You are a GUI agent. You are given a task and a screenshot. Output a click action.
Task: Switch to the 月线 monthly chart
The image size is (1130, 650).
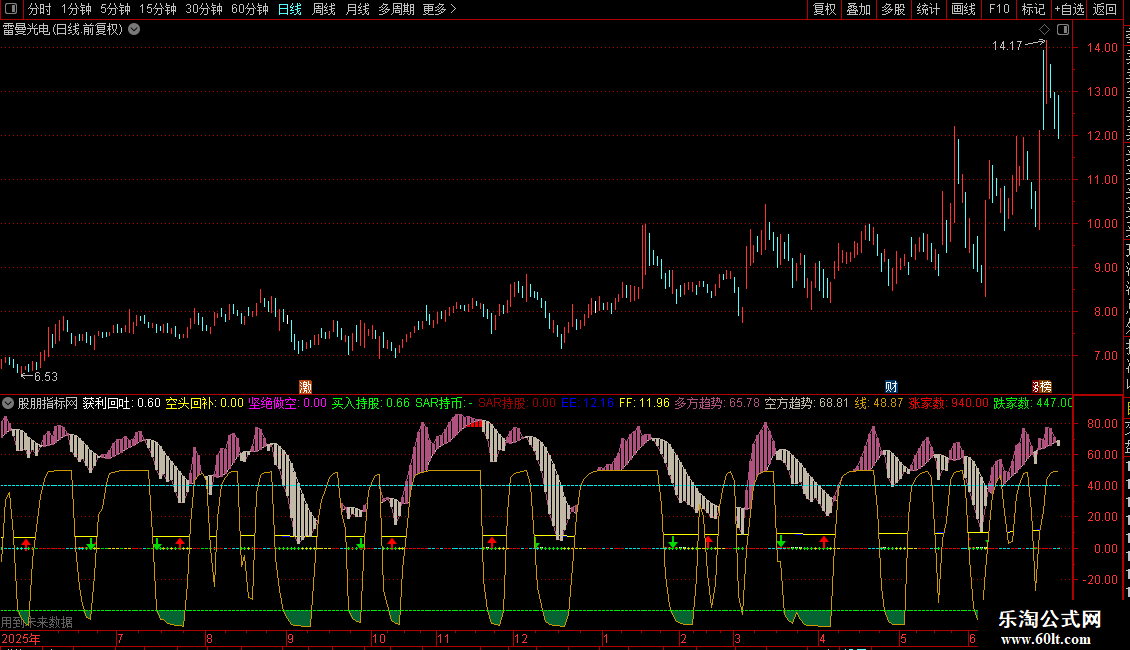point(357,9)
